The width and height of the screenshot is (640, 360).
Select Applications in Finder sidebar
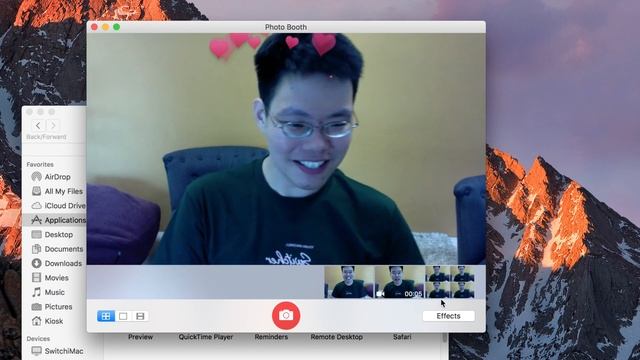[54, 220]
